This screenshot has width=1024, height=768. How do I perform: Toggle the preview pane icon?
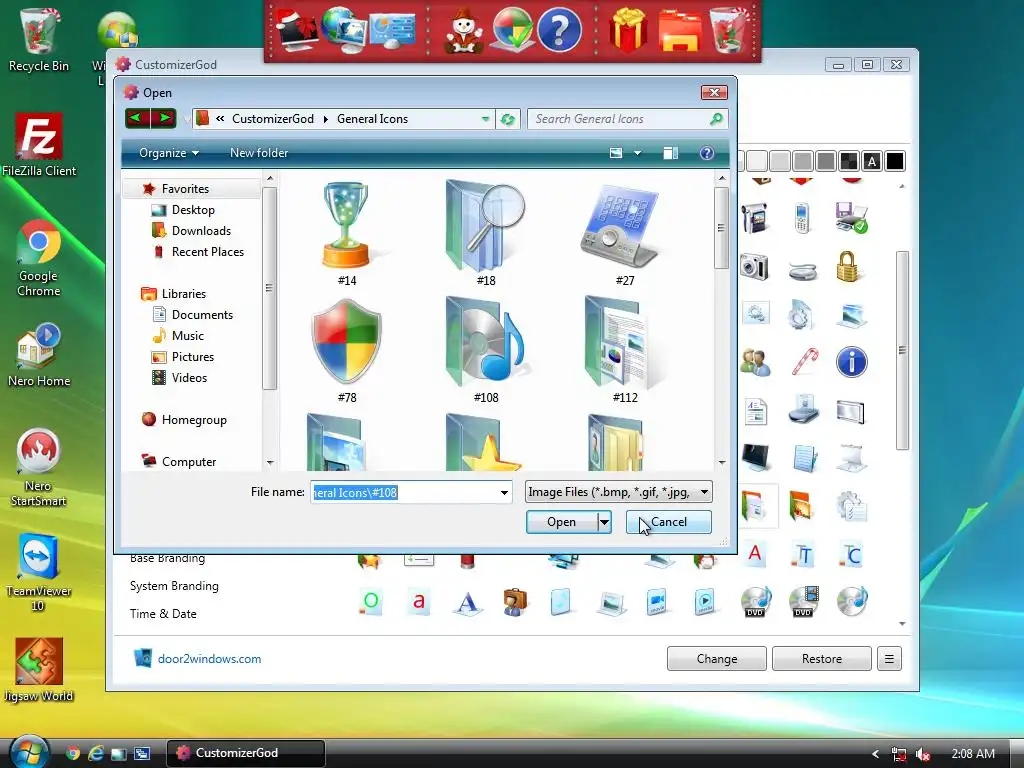click(670, 153)
